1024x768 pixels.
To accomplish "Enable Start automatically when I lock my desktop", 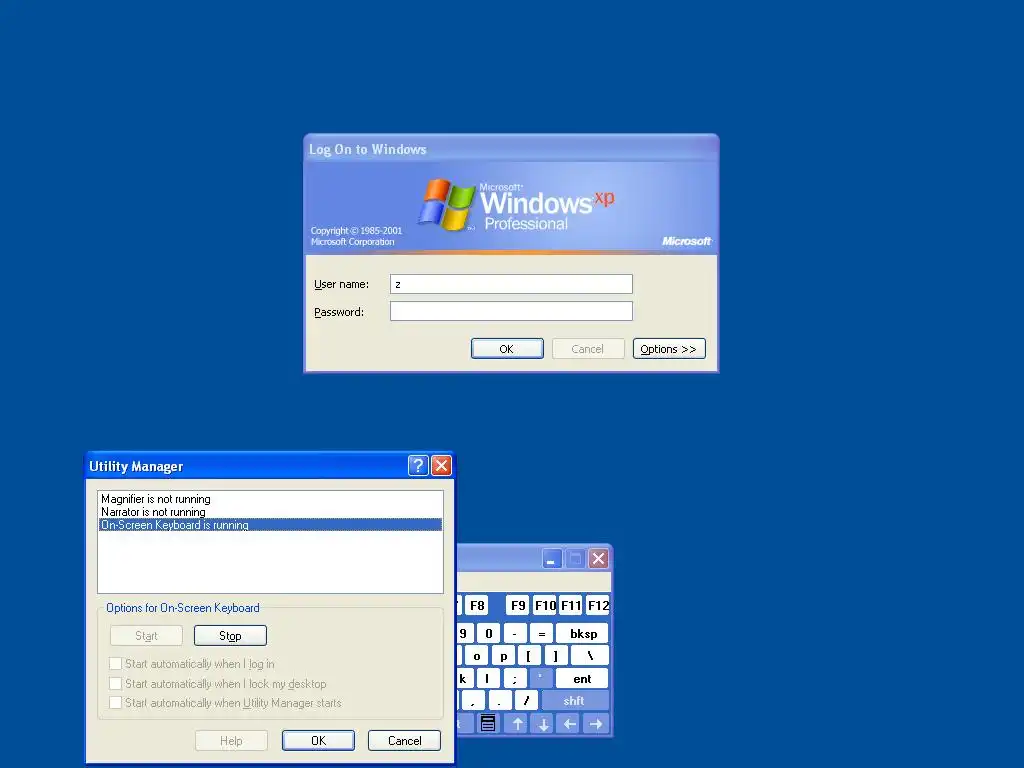I will (116, 683).
